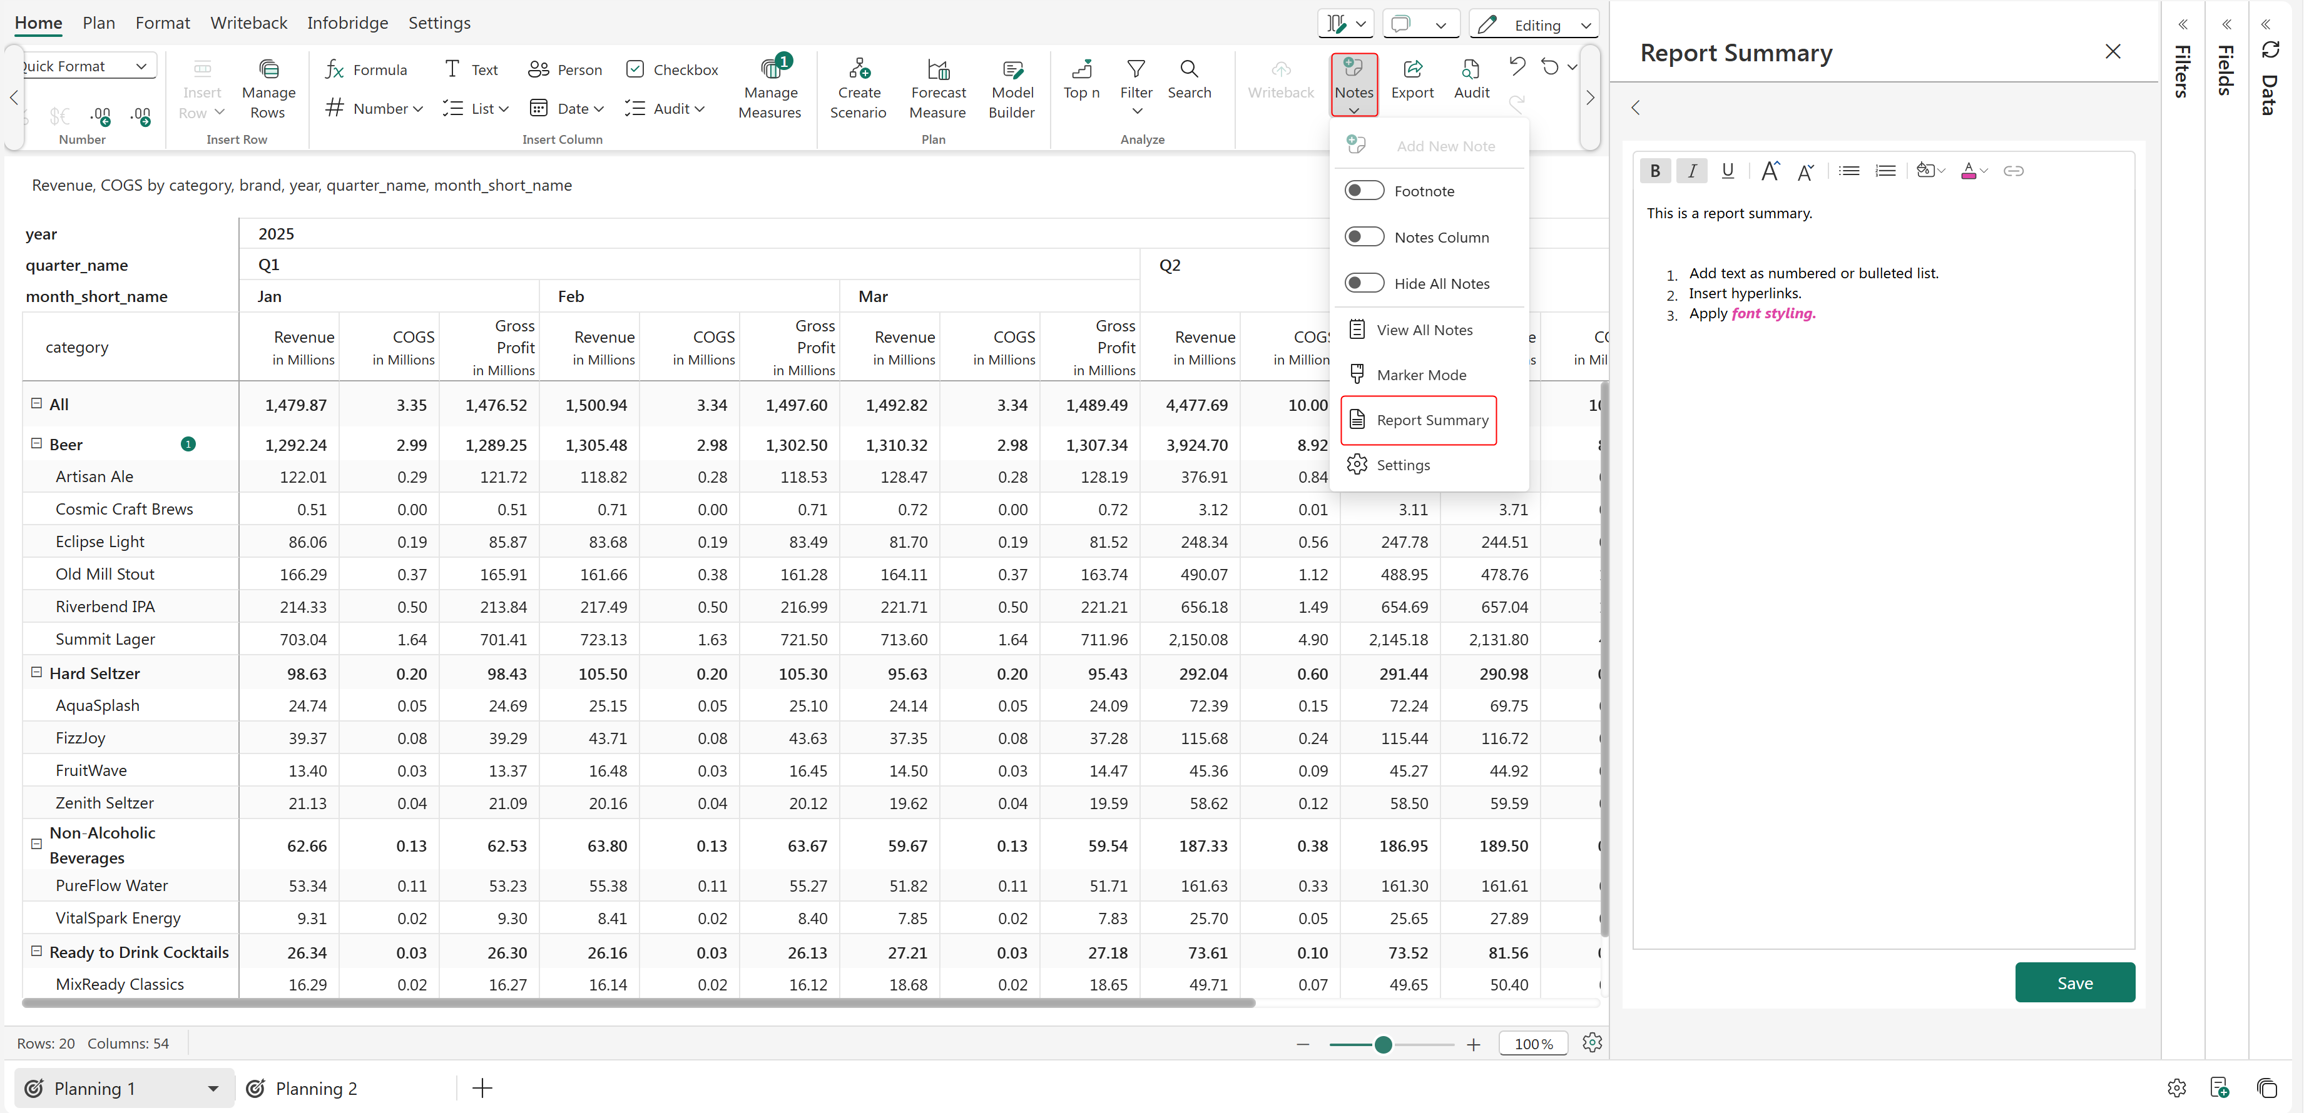Screen dimensions: 2304x1113
Task: Open the Search tool
Action: [1189, 79]
